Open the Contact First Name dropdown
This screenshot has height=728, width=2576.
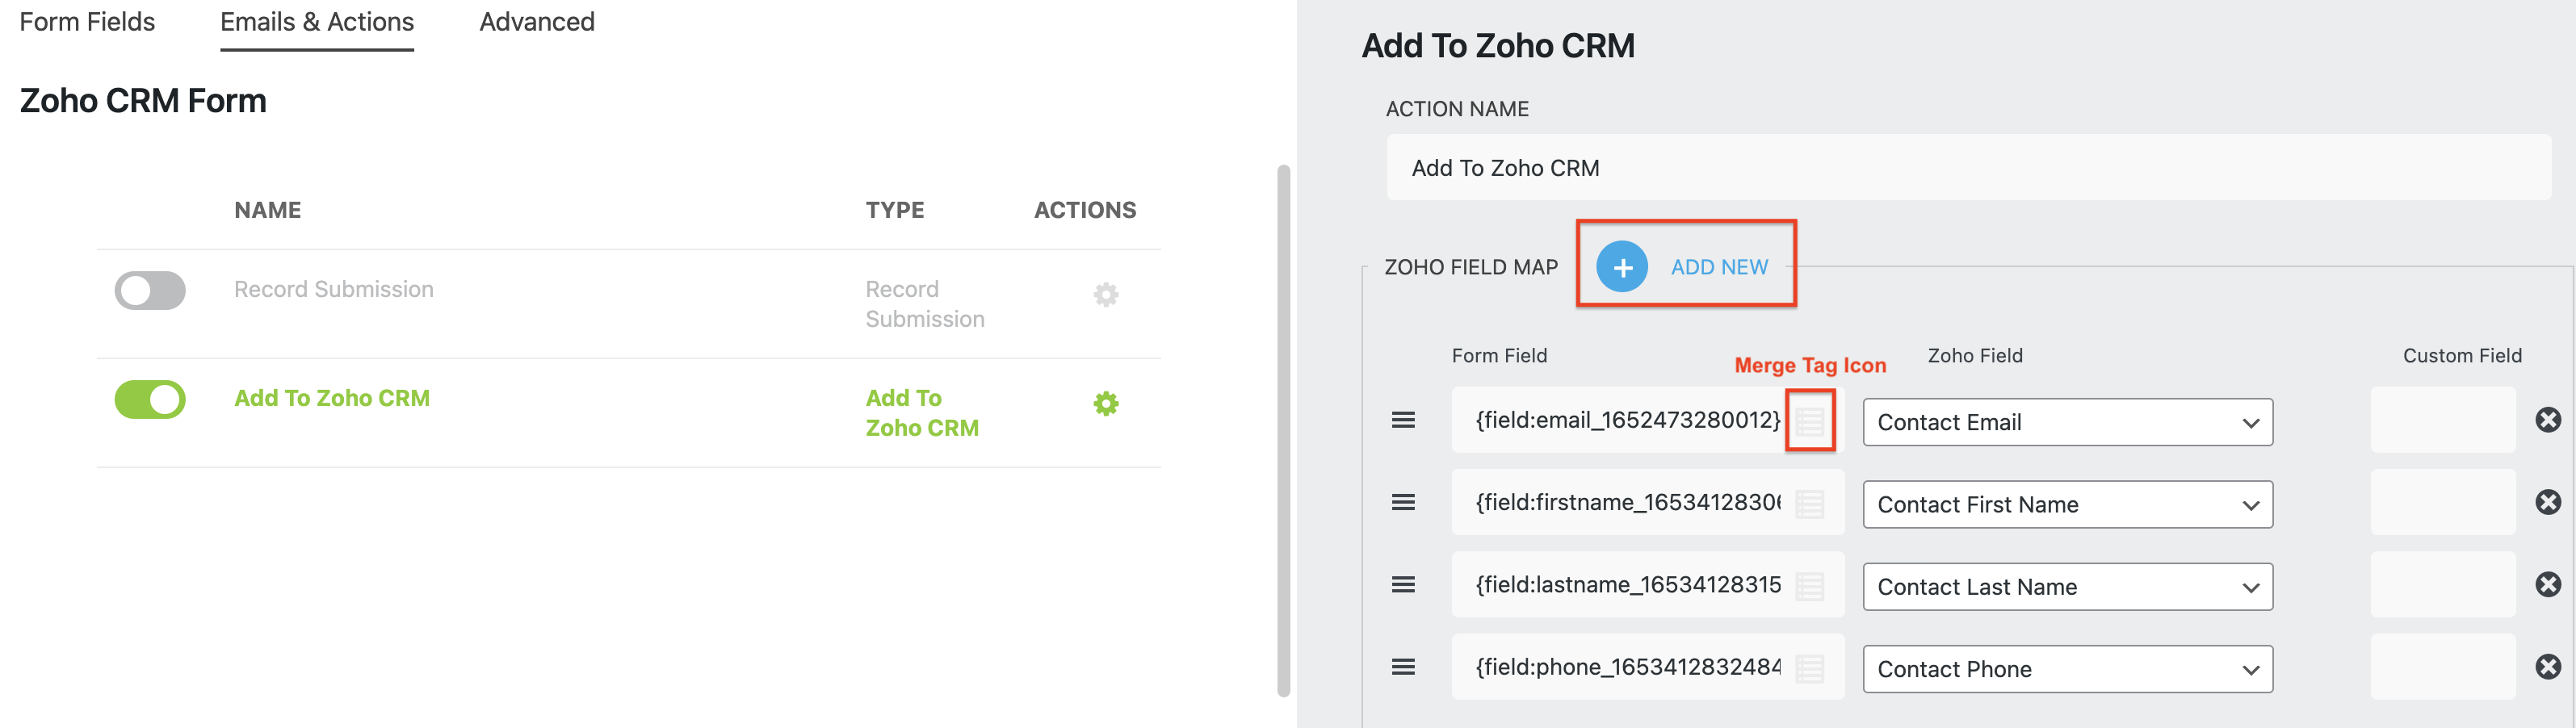[2067, 504]
